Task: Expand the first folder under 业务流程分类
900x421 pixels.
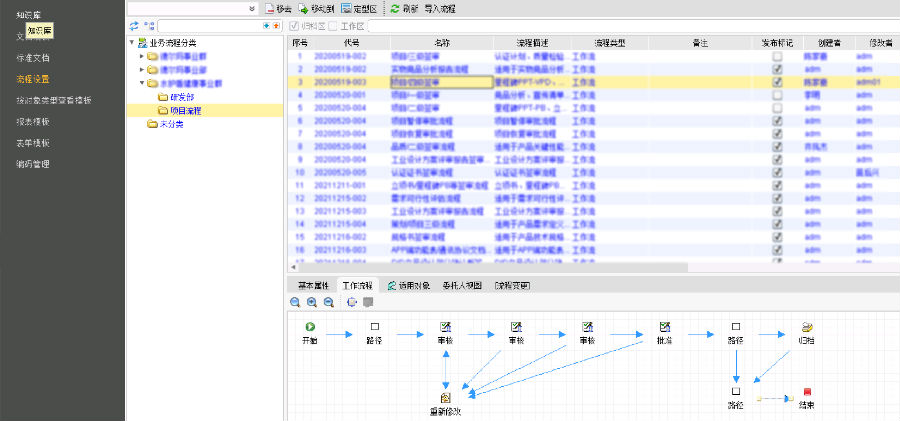Action: [142, 57]
